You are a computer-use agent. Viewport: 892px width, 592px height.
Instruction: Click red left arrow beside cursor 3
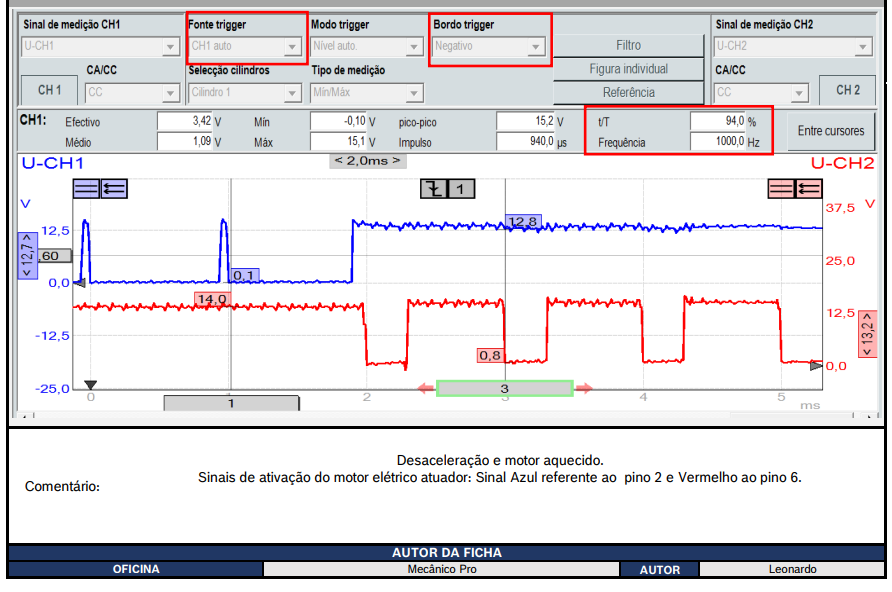pyautogui.click(x=425, y=388)
